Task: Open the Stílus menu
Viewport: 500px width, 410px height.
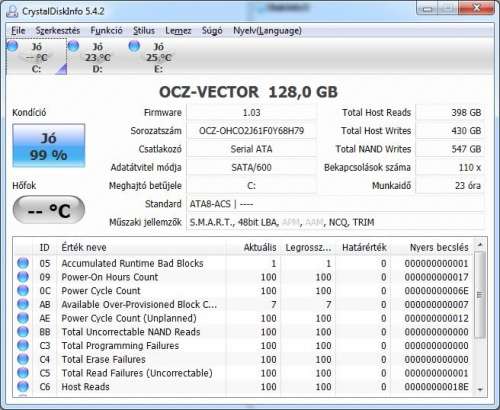Action: [144, 31]
